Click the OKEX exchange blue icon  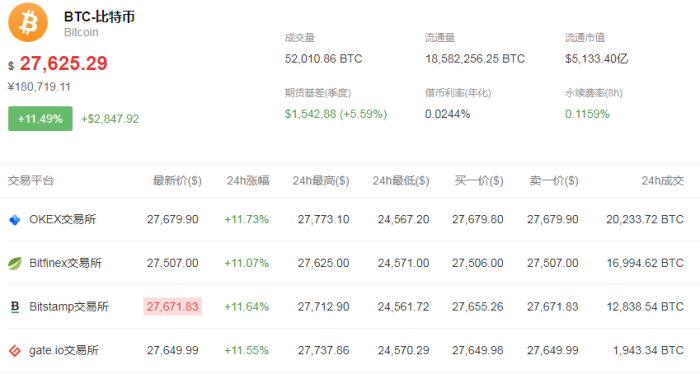click(15, 220)
